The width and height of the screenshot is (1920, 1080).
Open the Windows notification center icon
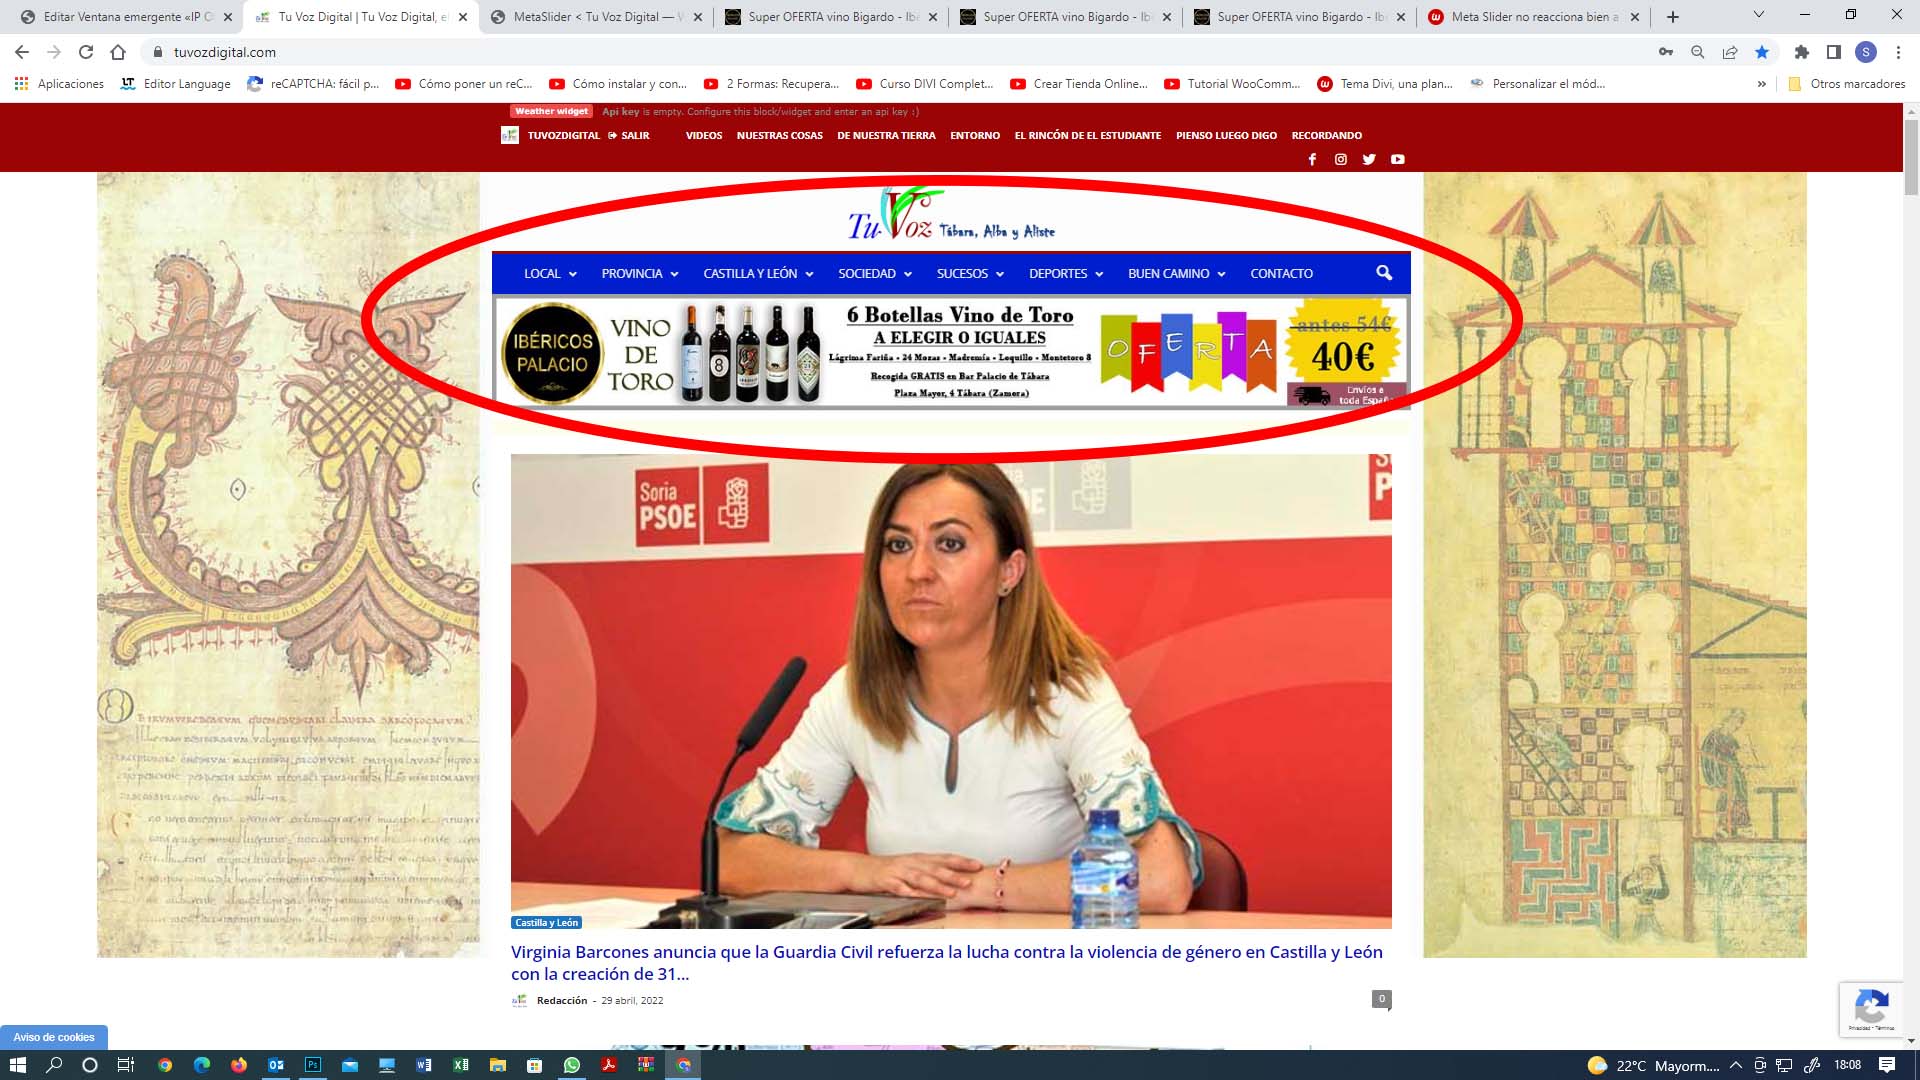pos(1887,1065)
